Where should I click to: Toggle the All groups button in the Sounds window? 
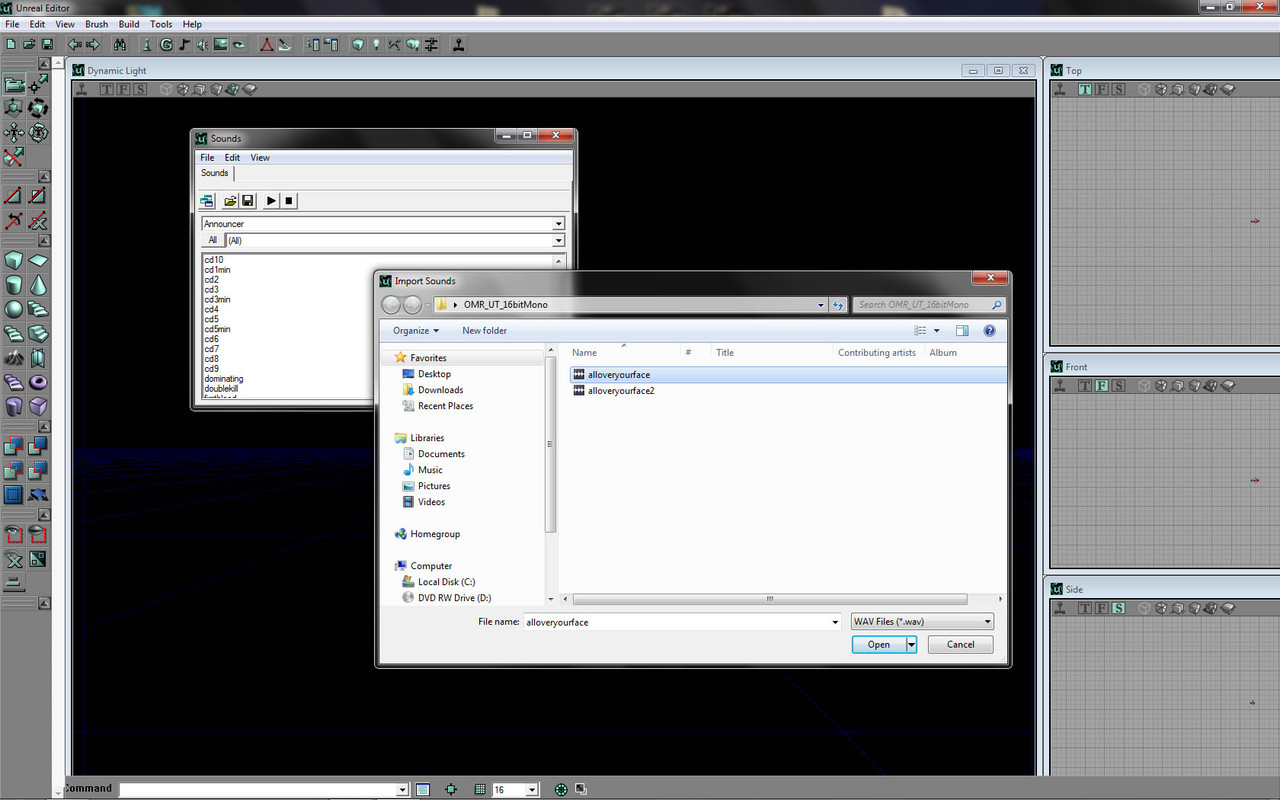tap(213, 240)
